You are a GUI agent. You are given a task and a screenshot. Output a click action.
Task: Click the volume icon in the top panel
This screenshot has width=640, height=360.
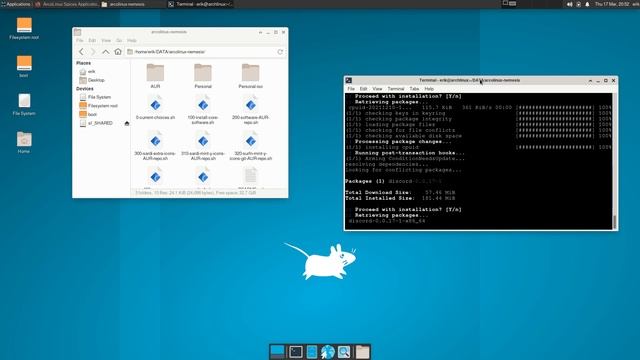[569, 4]
